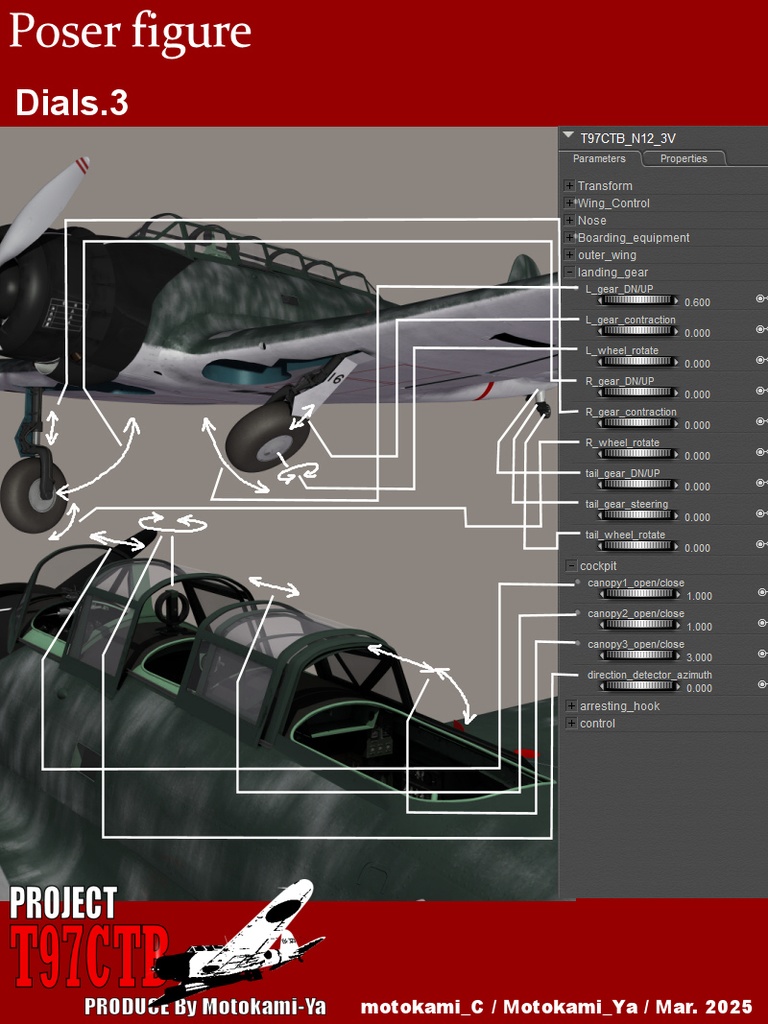
Task: Expand the Boarding_equipment group
Action: (x=569, y=238)
